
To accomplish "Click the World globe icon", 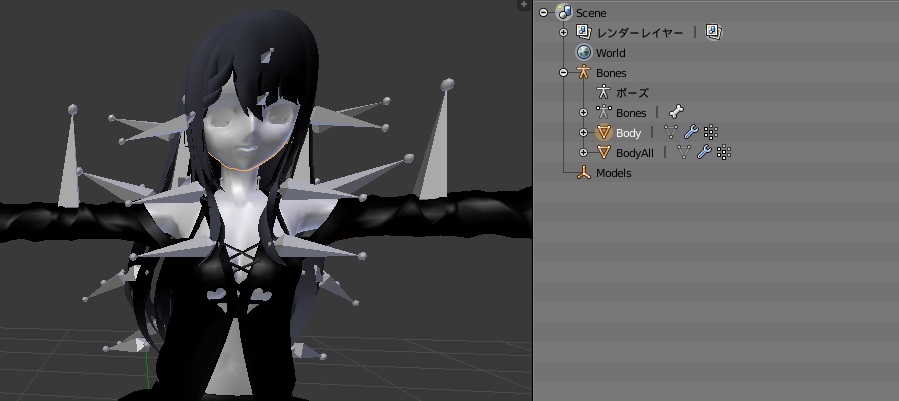I will (584, 52).
